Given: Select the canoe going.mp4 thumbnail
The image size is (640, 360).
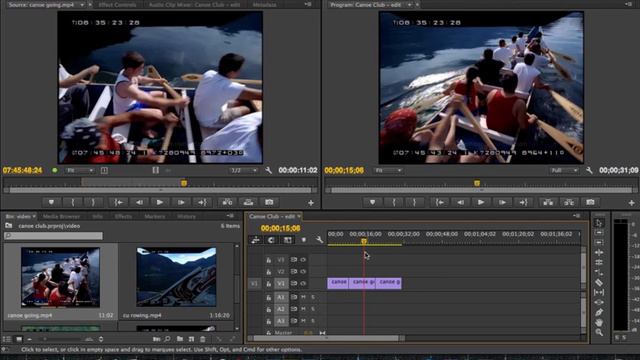Looking at the screenshot, I should click(60, 277).
